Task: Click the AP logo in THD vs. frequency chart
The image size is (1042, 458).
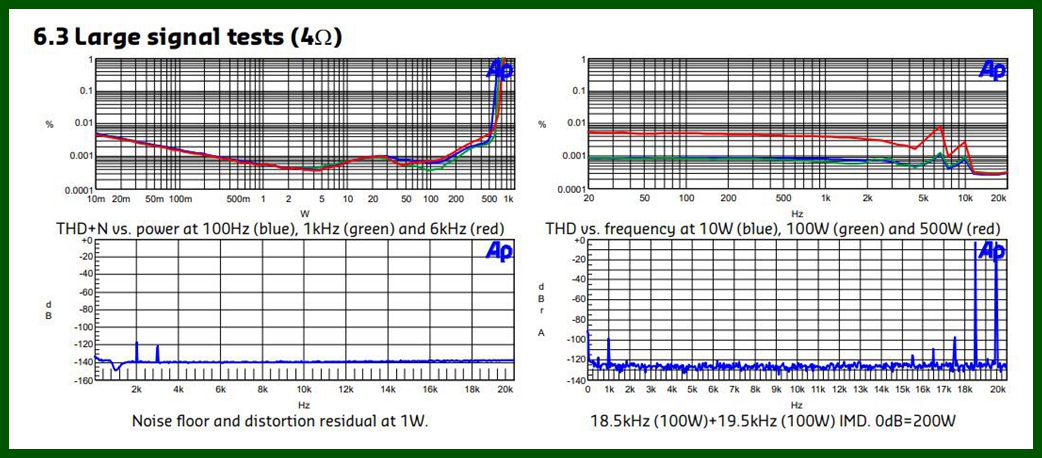Action: (992, 70)
